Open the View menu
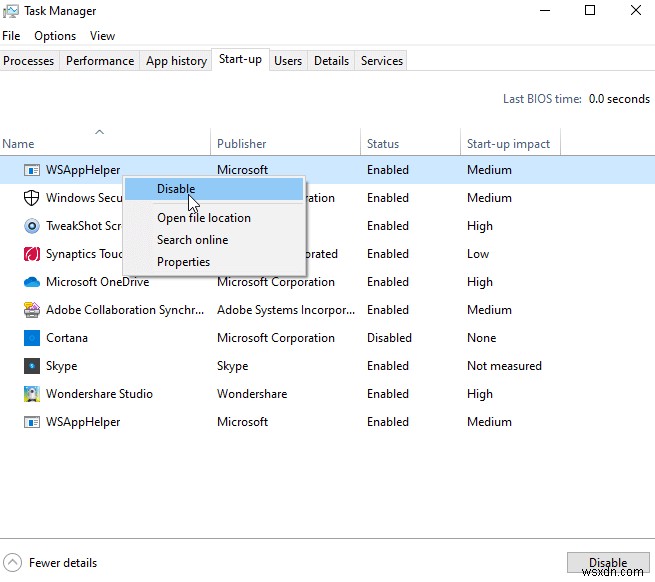The height and width of the screenshot is (582, 655). 102,36
